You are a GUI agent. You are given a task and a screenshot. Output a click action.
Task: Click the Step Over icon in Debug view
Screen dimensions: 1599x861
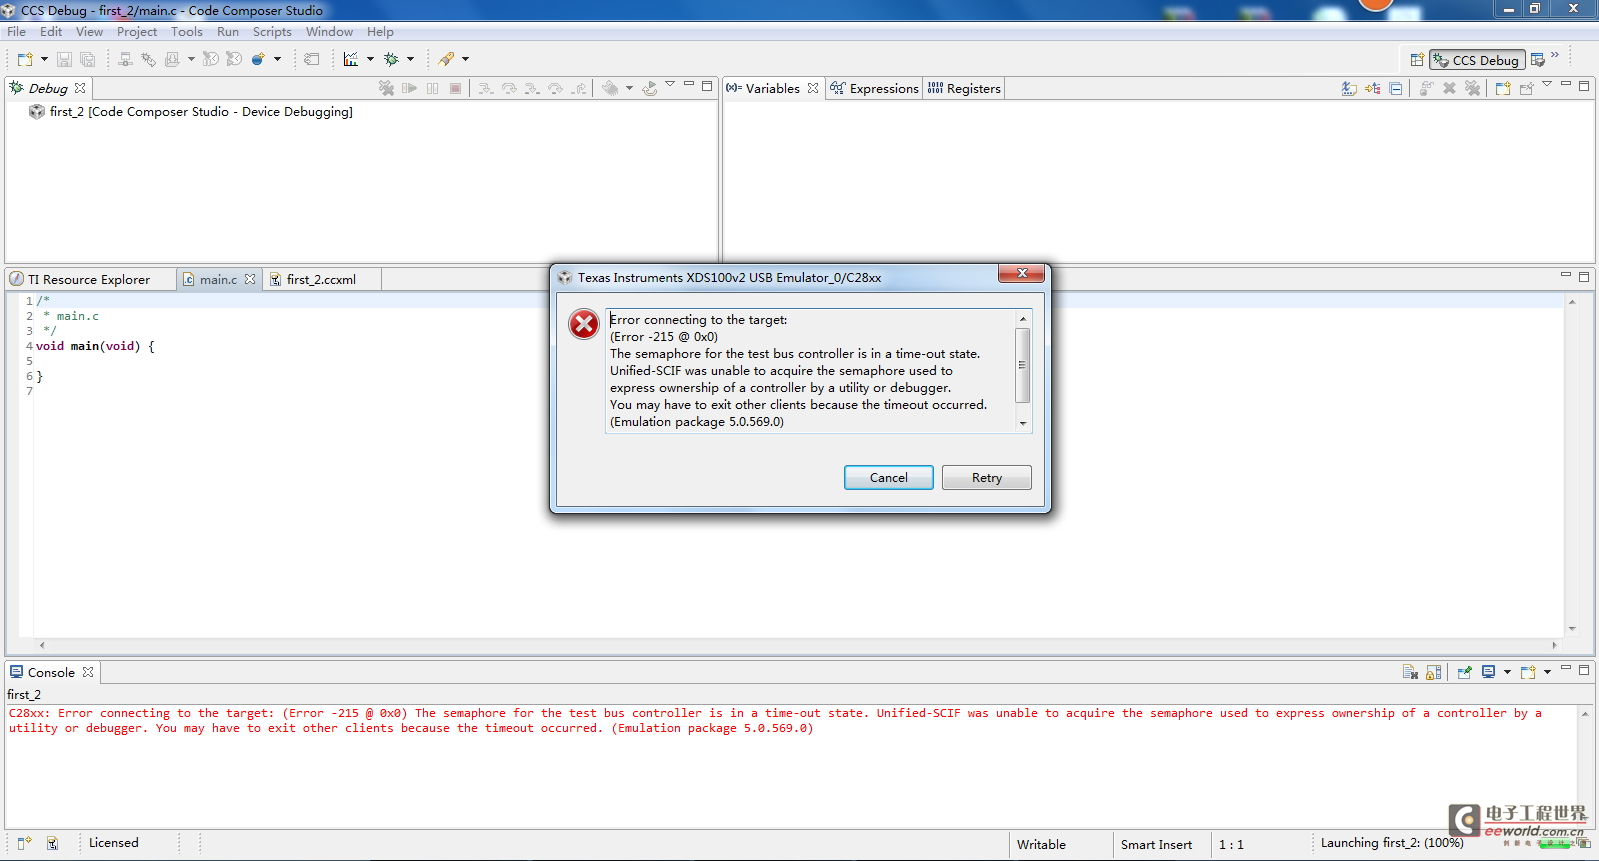pyautogui.click(x=509, y=89)
